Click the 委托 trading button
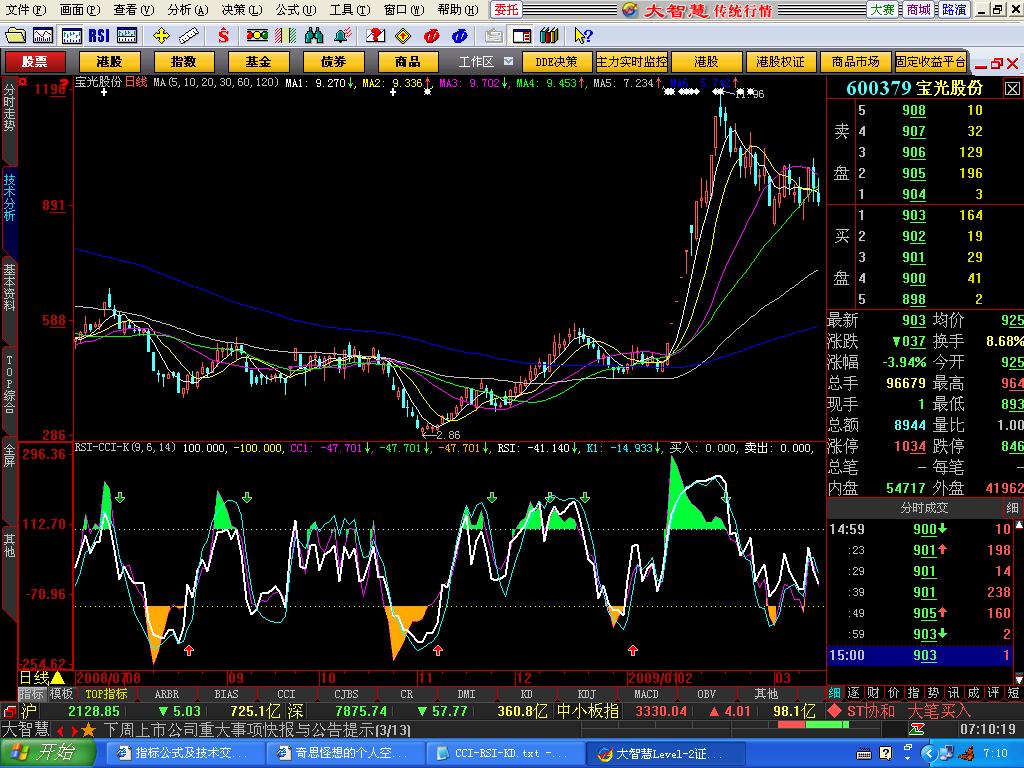This screenshot has height=768, width=1024. pos(506,10)
